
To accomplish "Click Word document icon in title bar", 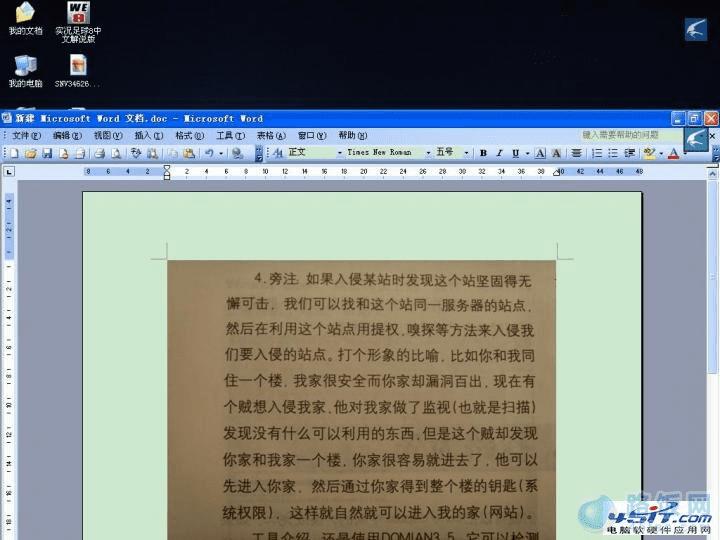I will tap(6, 118).
